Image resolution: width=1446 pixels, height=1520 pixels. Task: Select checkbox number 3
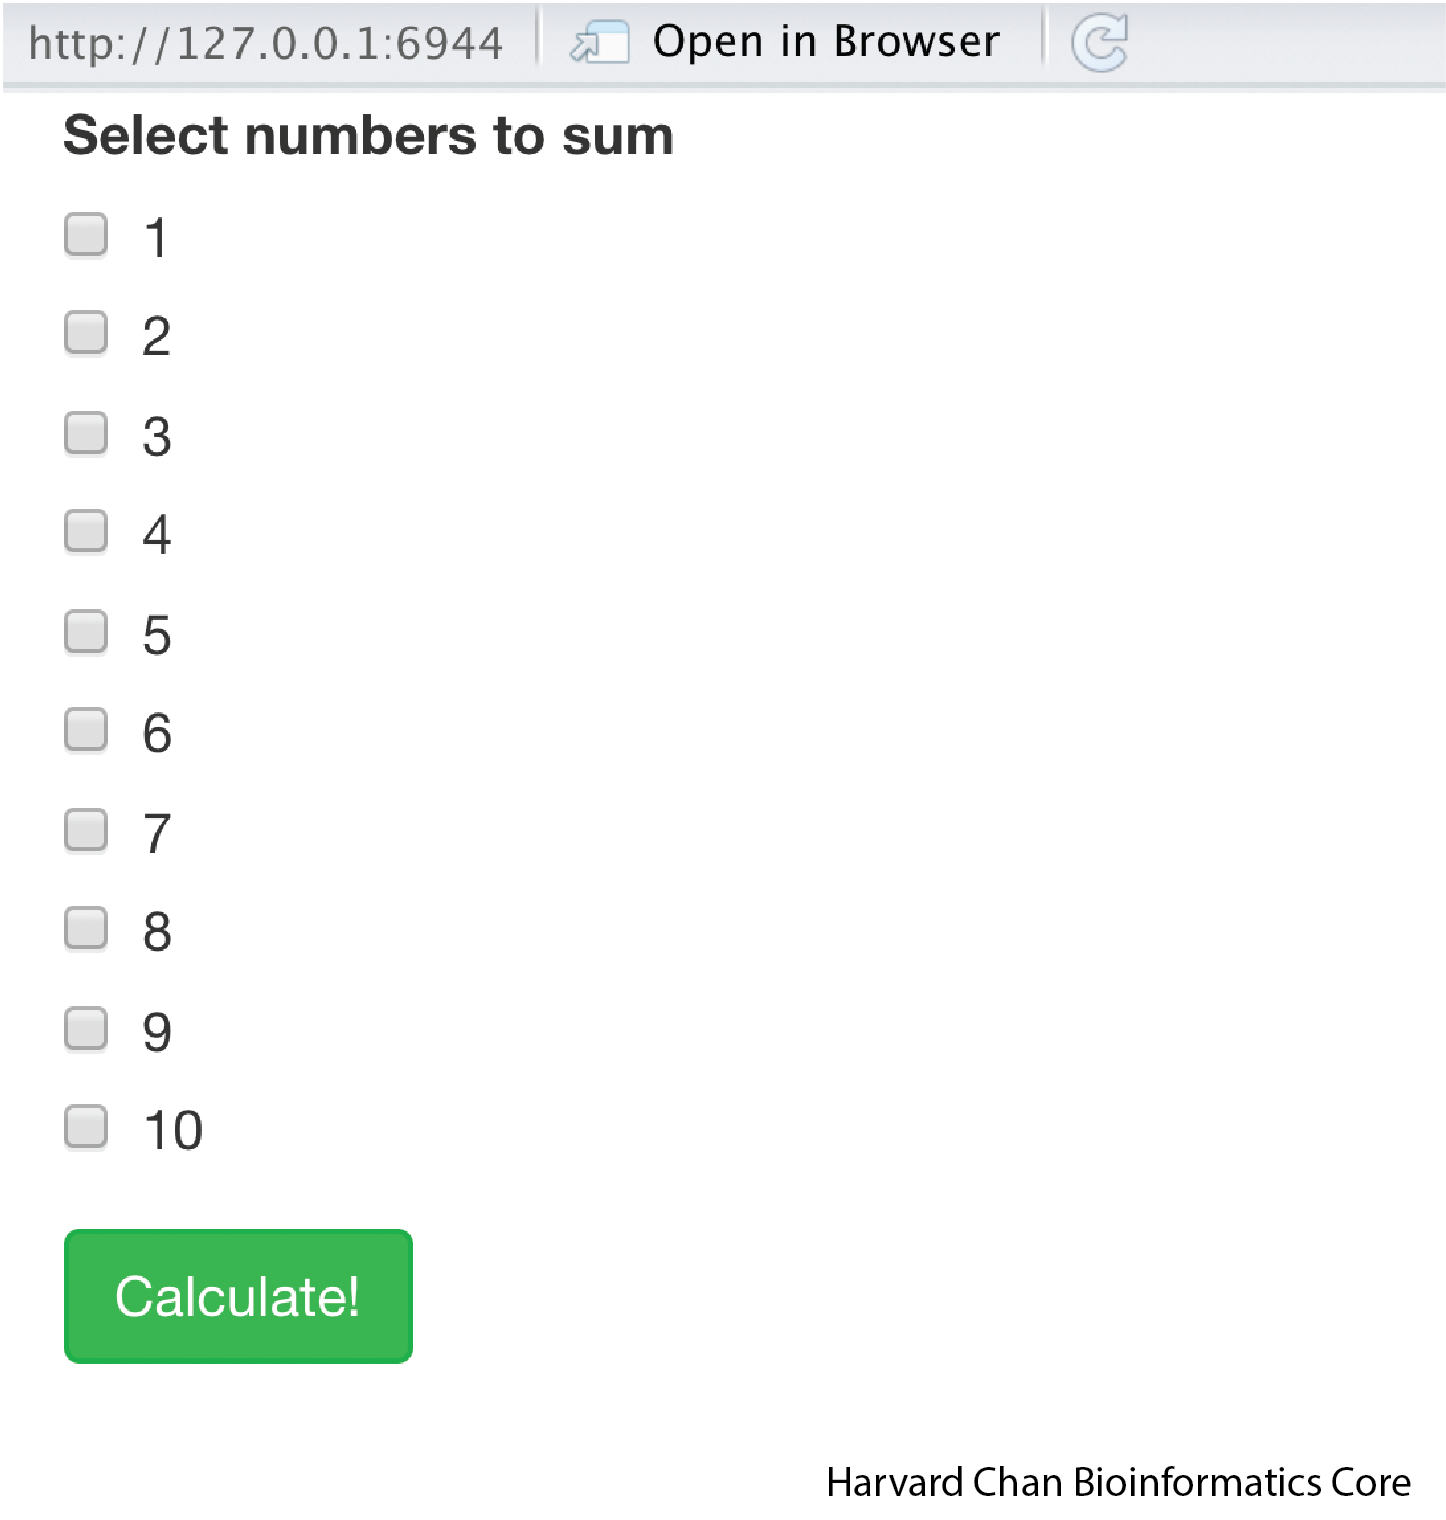pyautogui.click(x=86, y=433)
